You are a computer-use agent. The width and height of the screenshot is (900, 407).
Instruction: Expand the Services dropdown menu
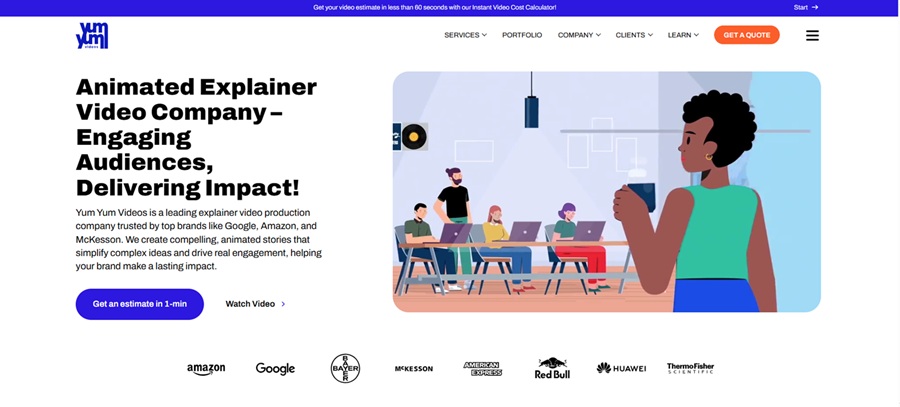coord(465,35)
